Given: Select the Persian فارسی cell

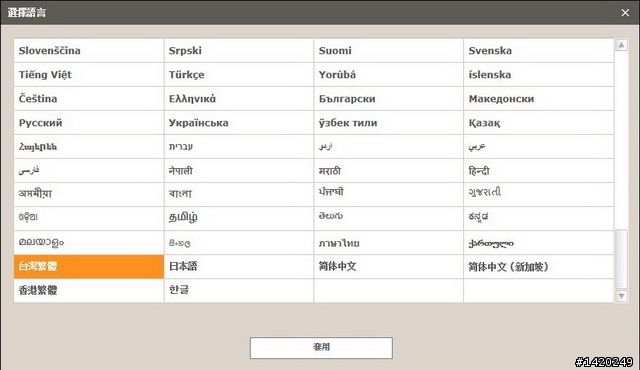Looking at the screenshot, I should pos(89,171).
